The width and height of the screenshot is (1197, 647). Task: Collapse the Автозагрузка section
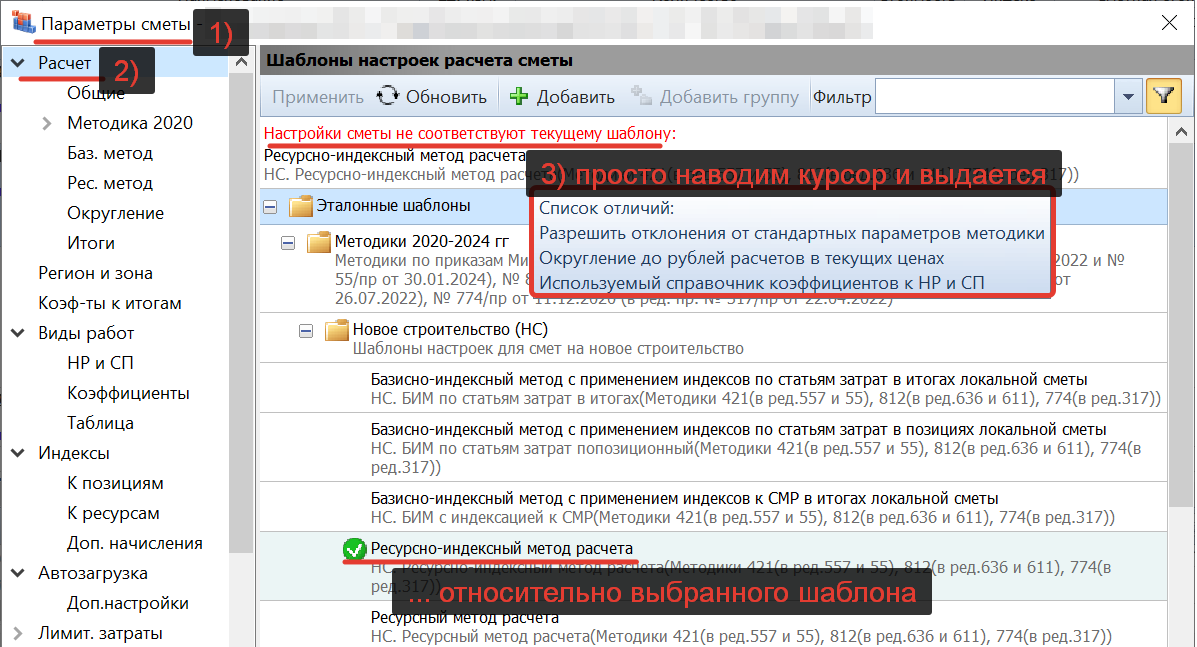click(18, 573)
